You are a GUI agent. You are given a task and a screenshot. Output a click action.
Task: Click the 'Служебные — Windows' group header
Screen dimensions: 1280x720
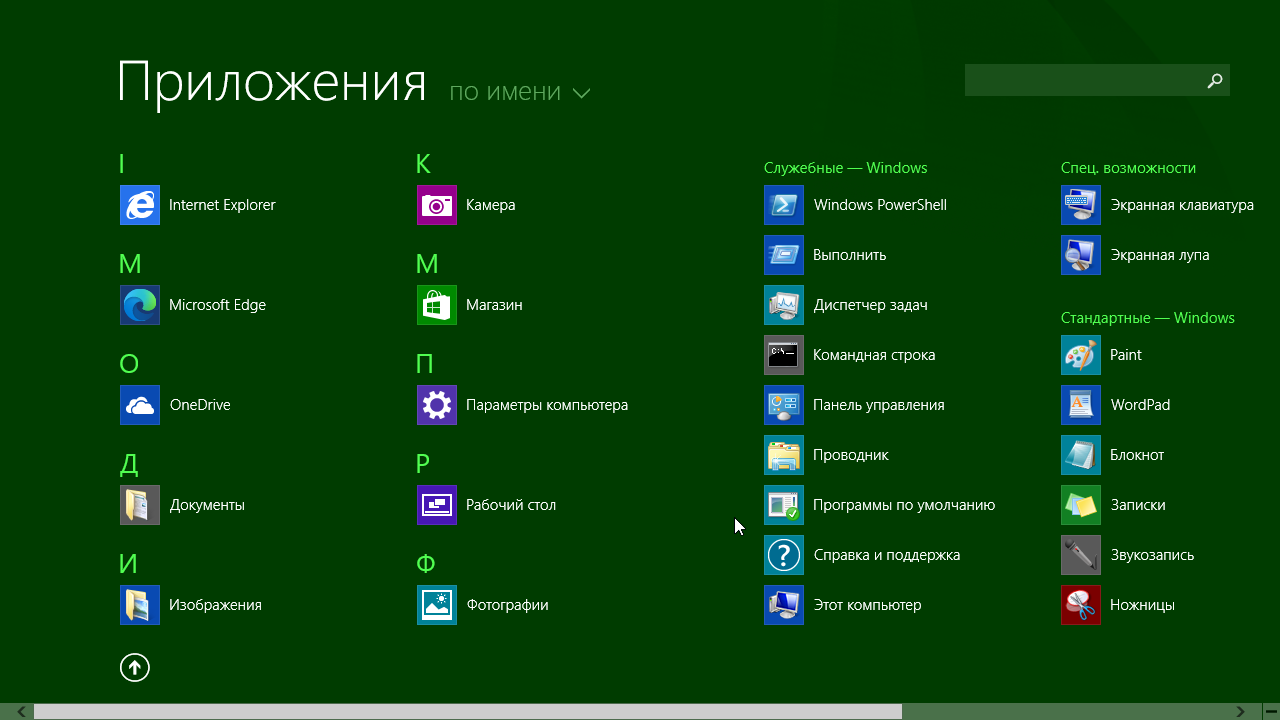click(x=845, y=168)
